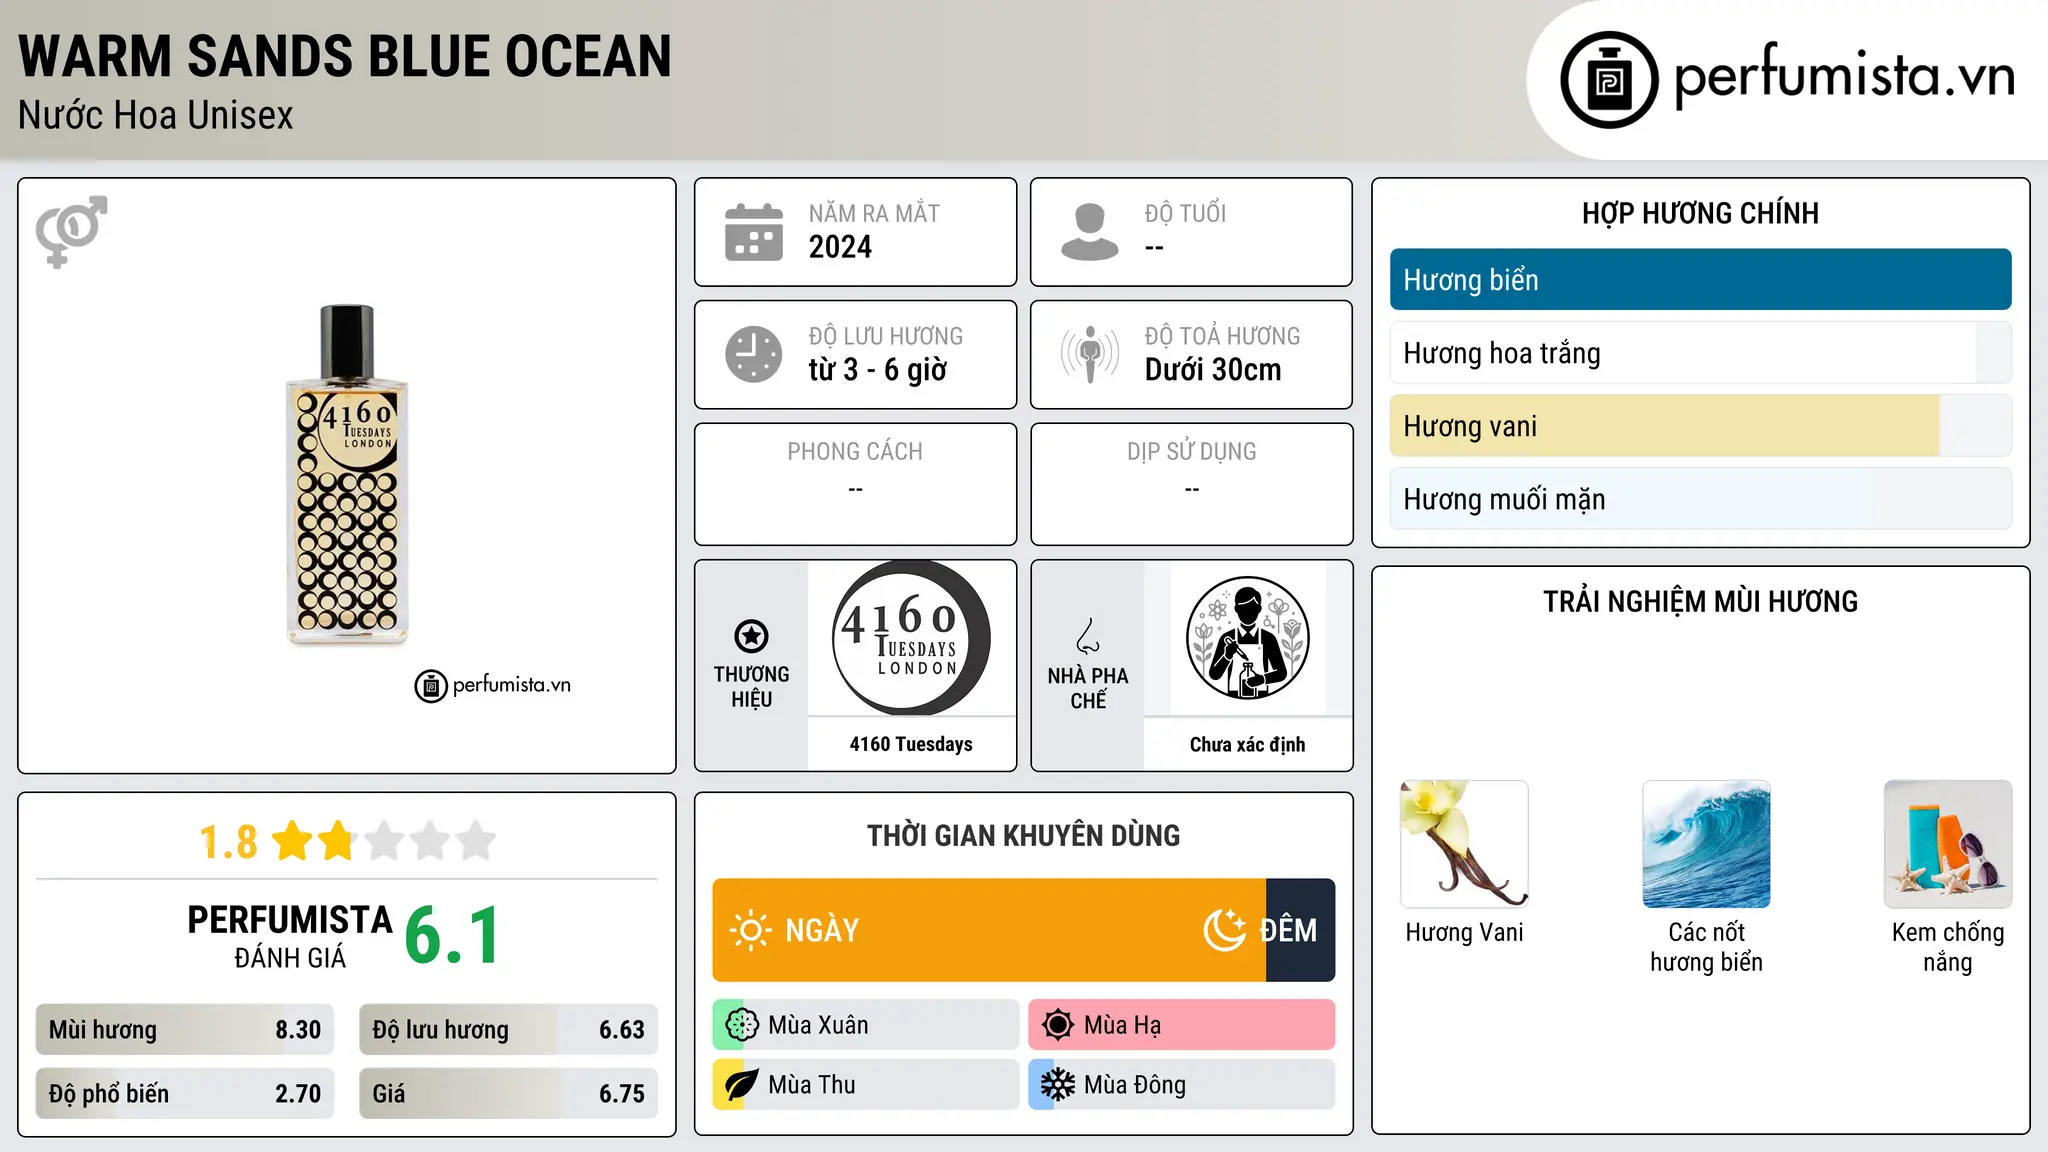
Task: Click the ĐÊM label in the time bar
Action: pyautogui.click(x=1288, y=930)
